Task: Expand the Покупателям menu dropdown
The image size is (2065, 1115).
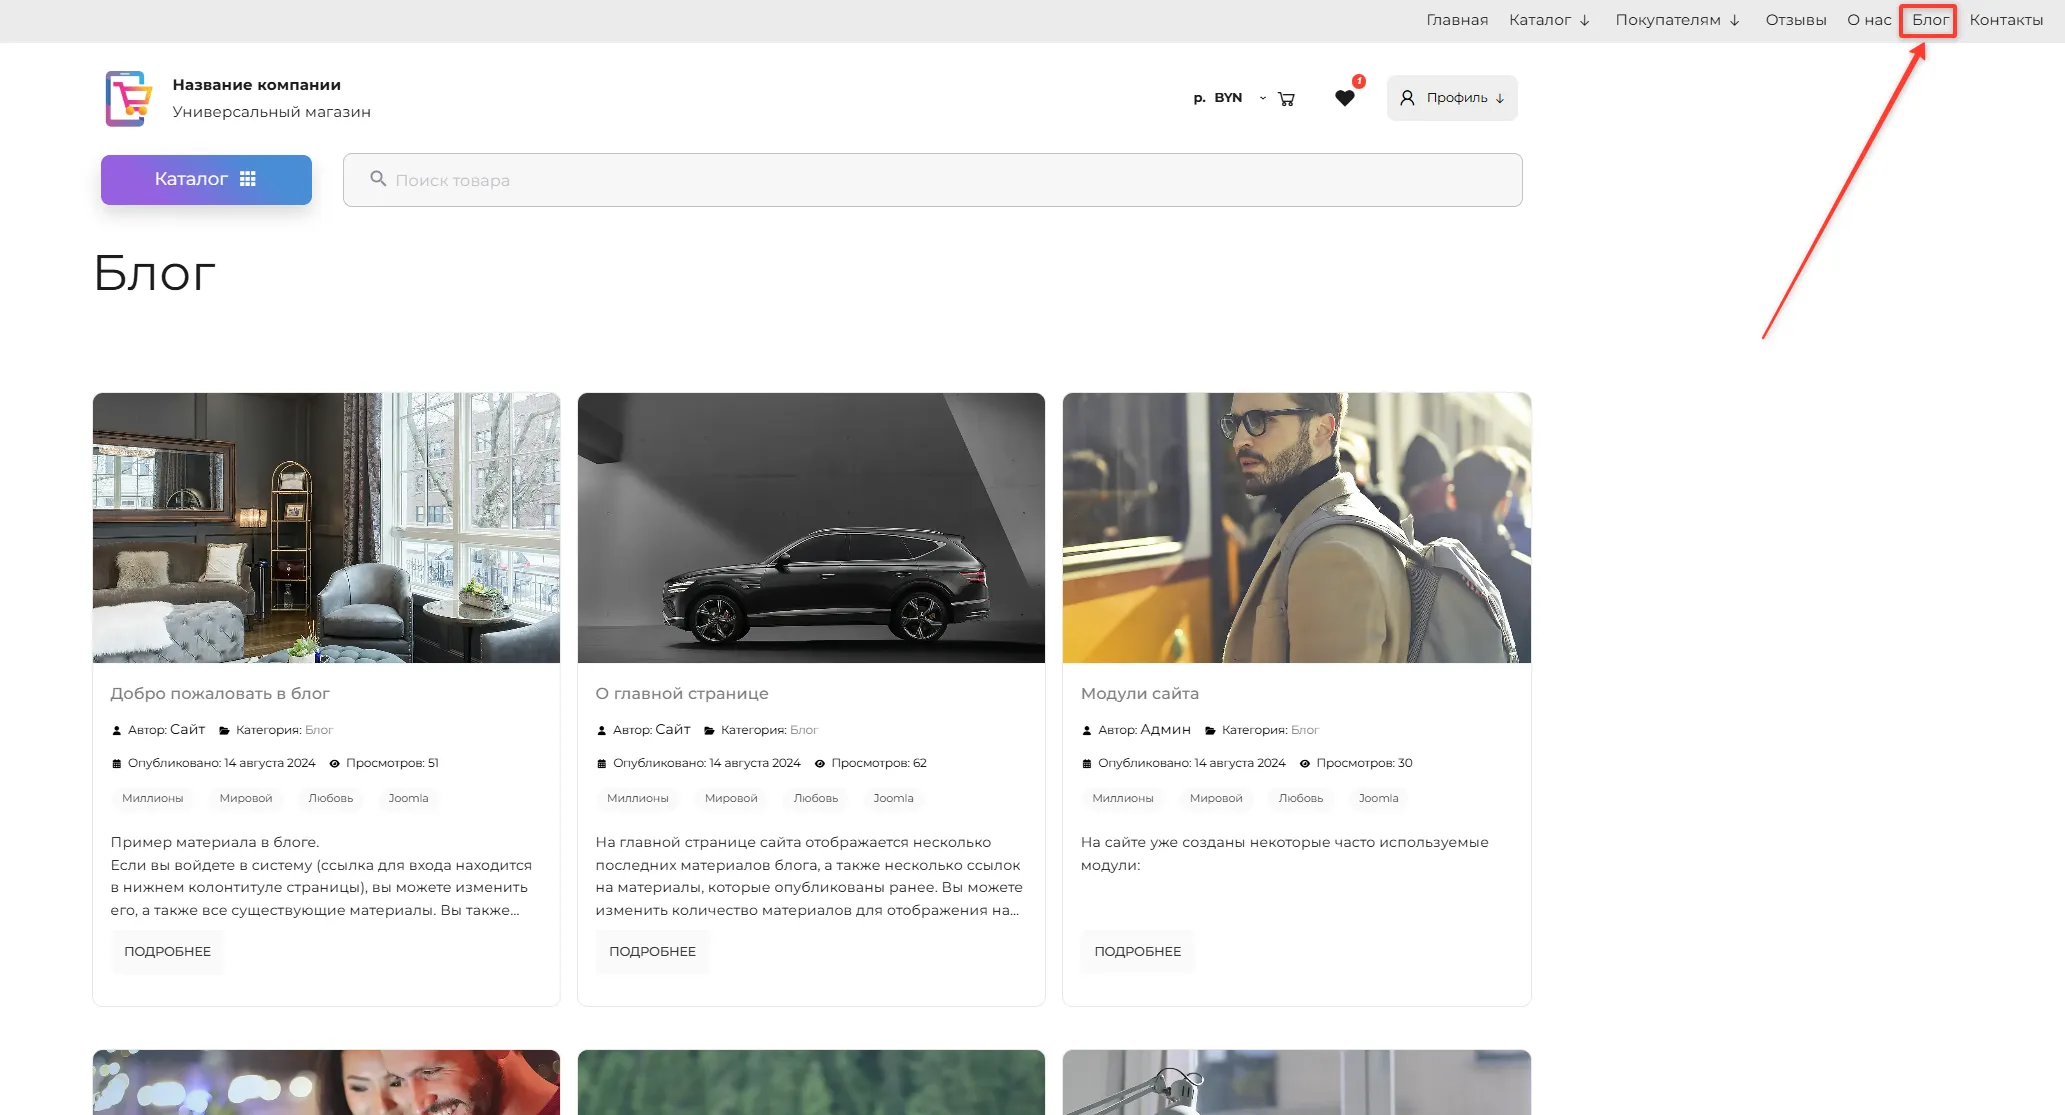Action: click(x=1734, y=20)
